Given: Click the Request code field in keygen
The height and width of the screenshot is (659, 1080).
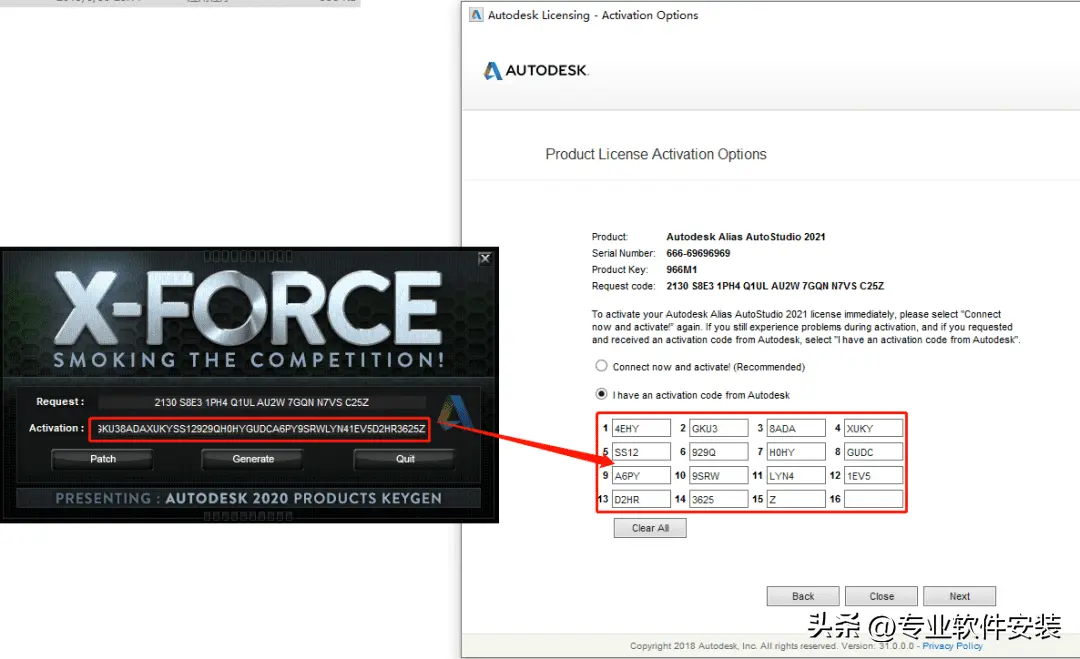Looking at the screenshot, I should click(261, 402).
